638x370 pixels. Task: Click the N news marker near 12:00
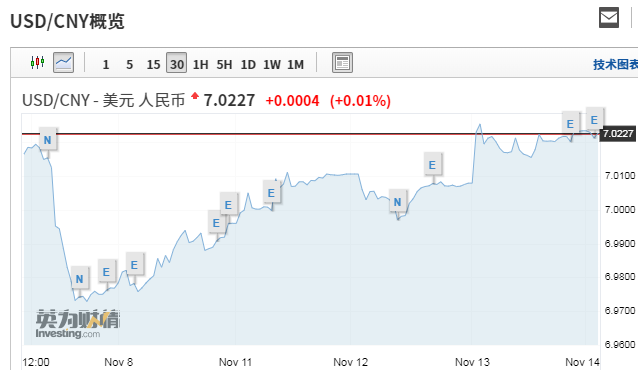[48, 140]
